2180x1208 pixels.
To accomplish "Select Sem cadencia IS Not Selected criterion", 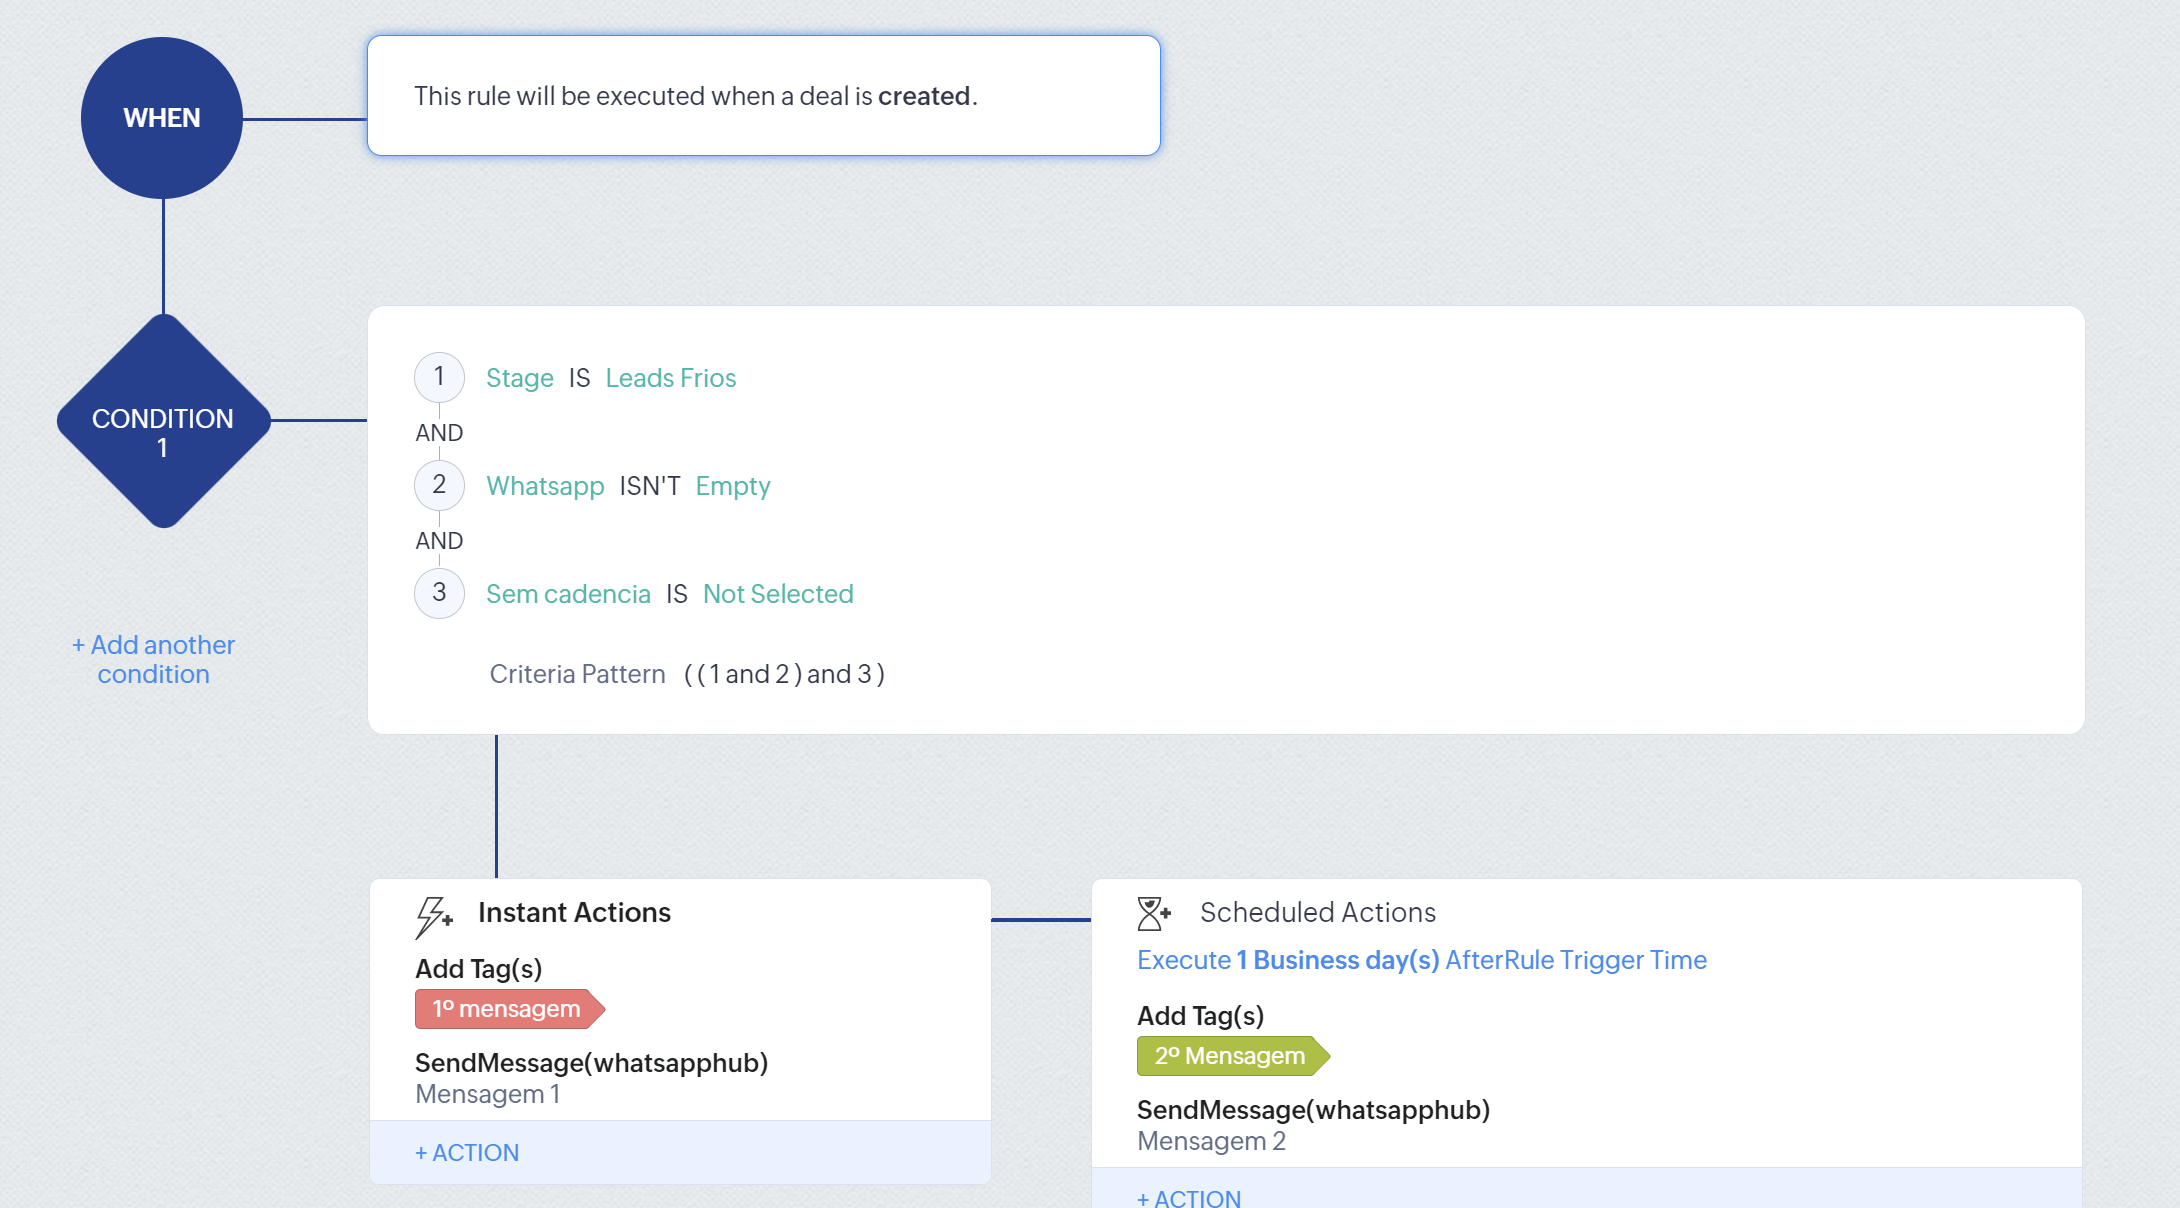I will coord(669,594).
